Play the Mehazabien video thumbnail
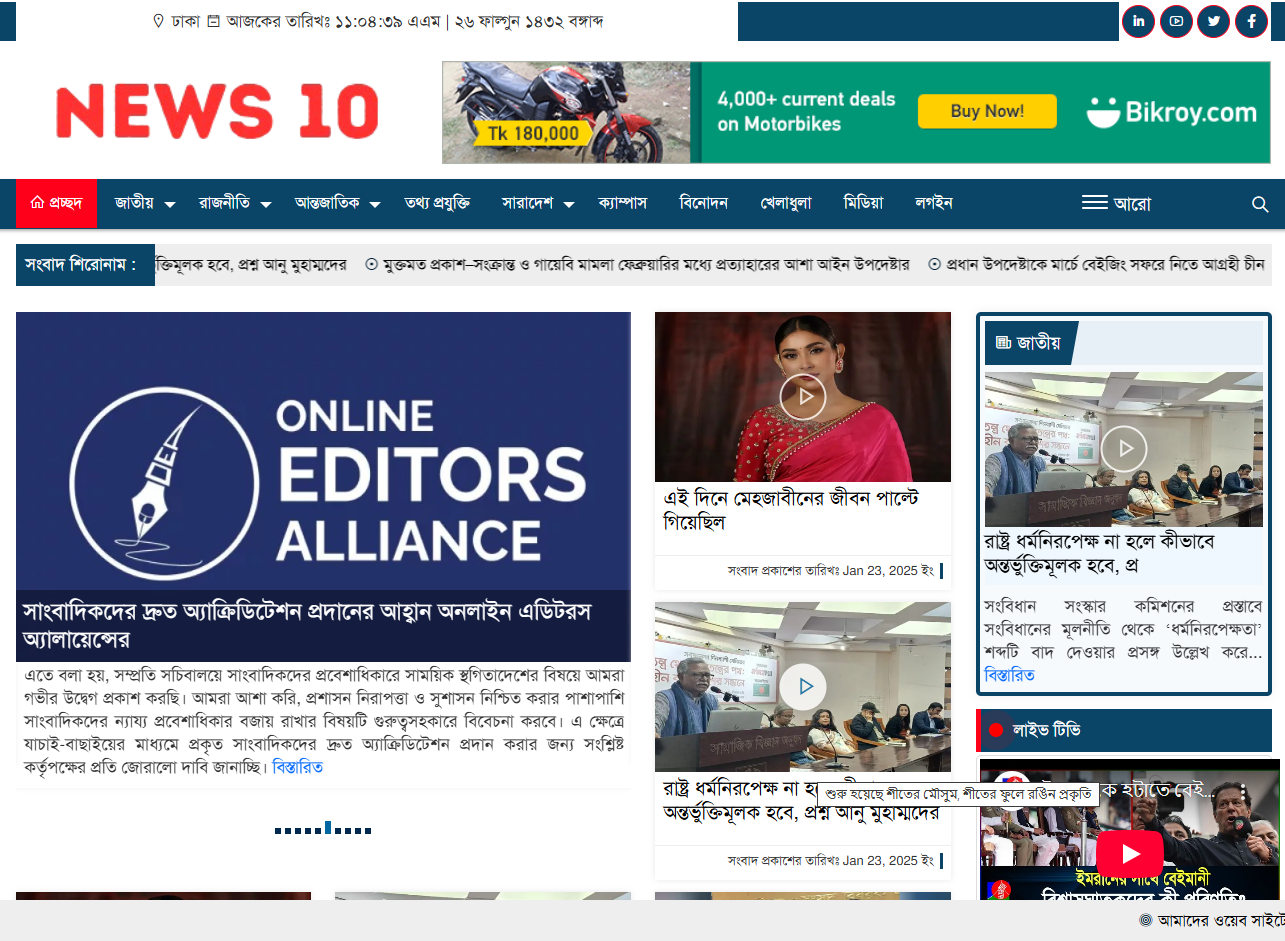The image size is (1285, 941). 802,397
